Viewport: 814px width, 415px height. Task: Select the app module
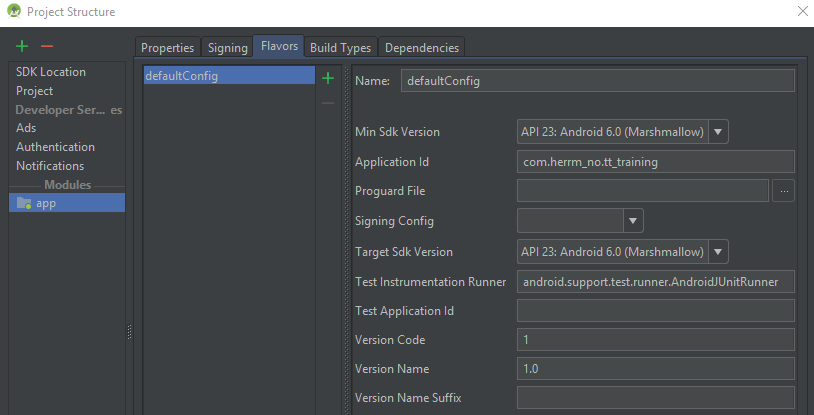click(x=46, y=203)
